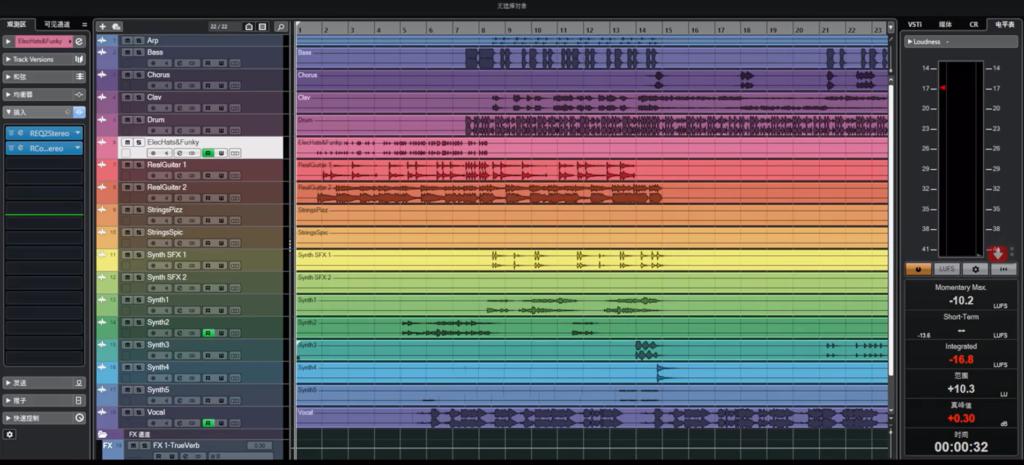The width and height of the screenshot is (1024, 465).
Task: Open the REQ2Stereo insert dropdown arrow
Action: (x=77, y=132)
